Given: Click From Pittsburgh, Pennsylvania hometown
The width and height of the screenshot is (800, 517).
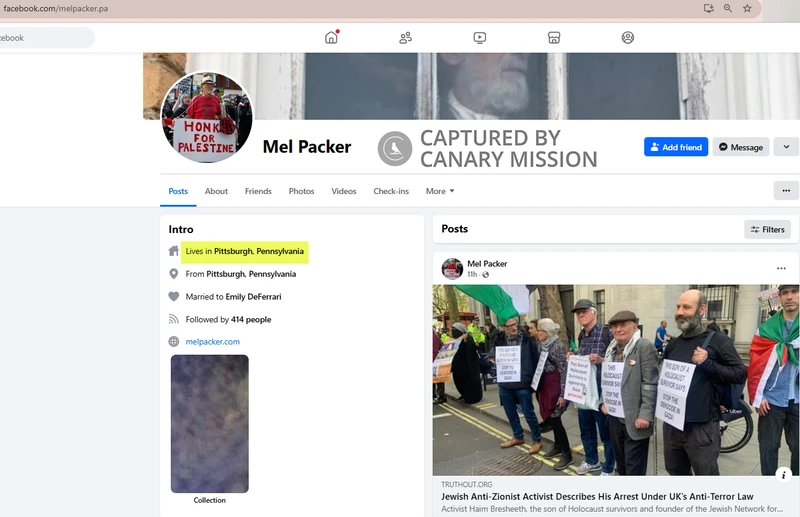Looking at the screenshot, I should 241,274.
